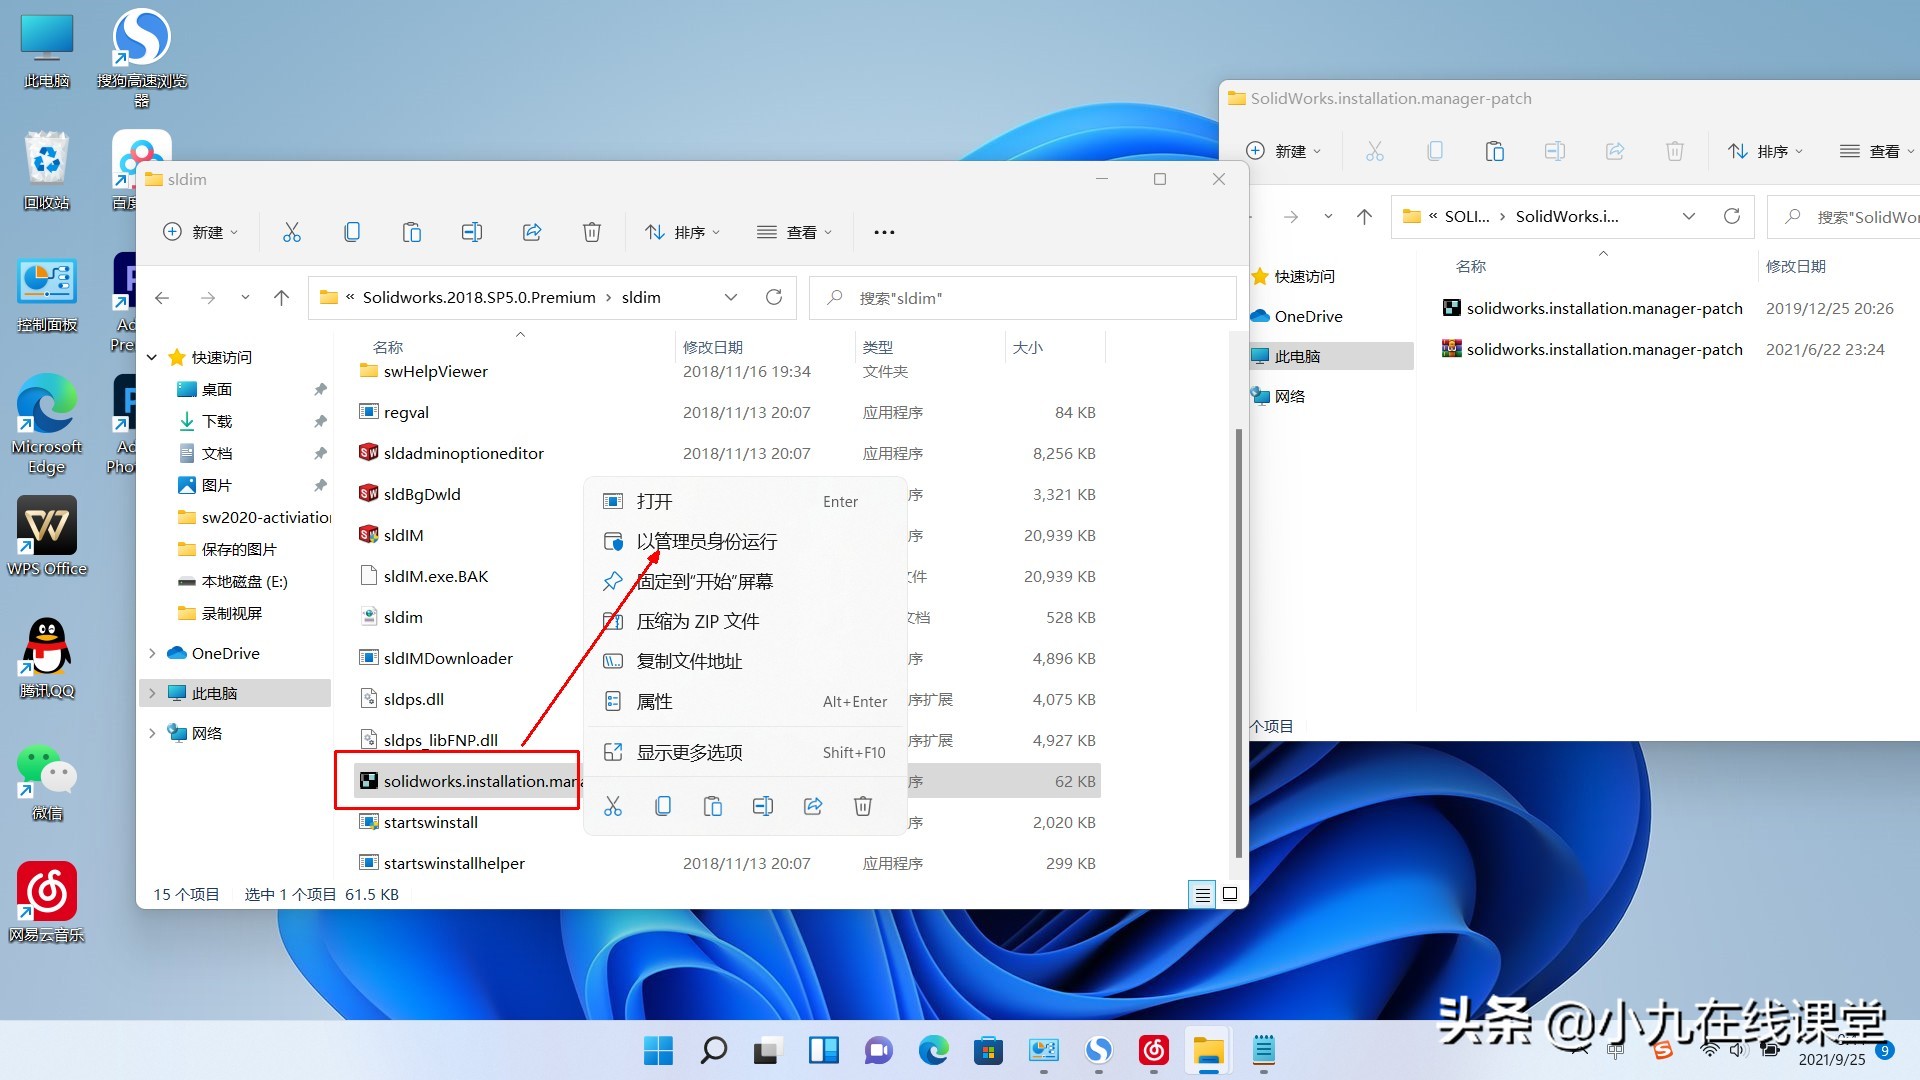Click the Cut icon in the explorer toolbar
The image size is (1920, 1080).
coord(291,231)
